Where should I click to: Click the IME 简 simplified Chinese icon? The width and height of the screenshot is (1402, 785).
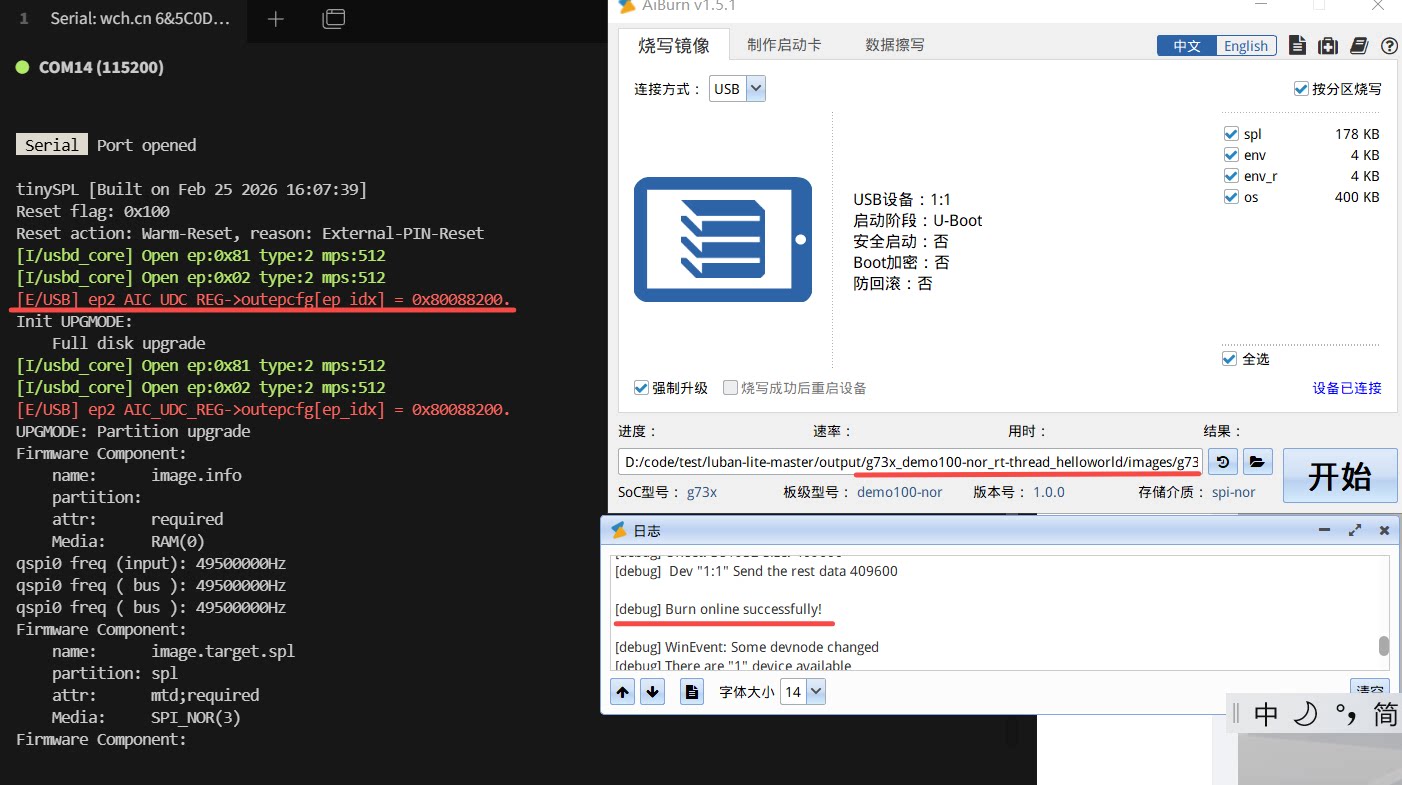click(1386, 714)
